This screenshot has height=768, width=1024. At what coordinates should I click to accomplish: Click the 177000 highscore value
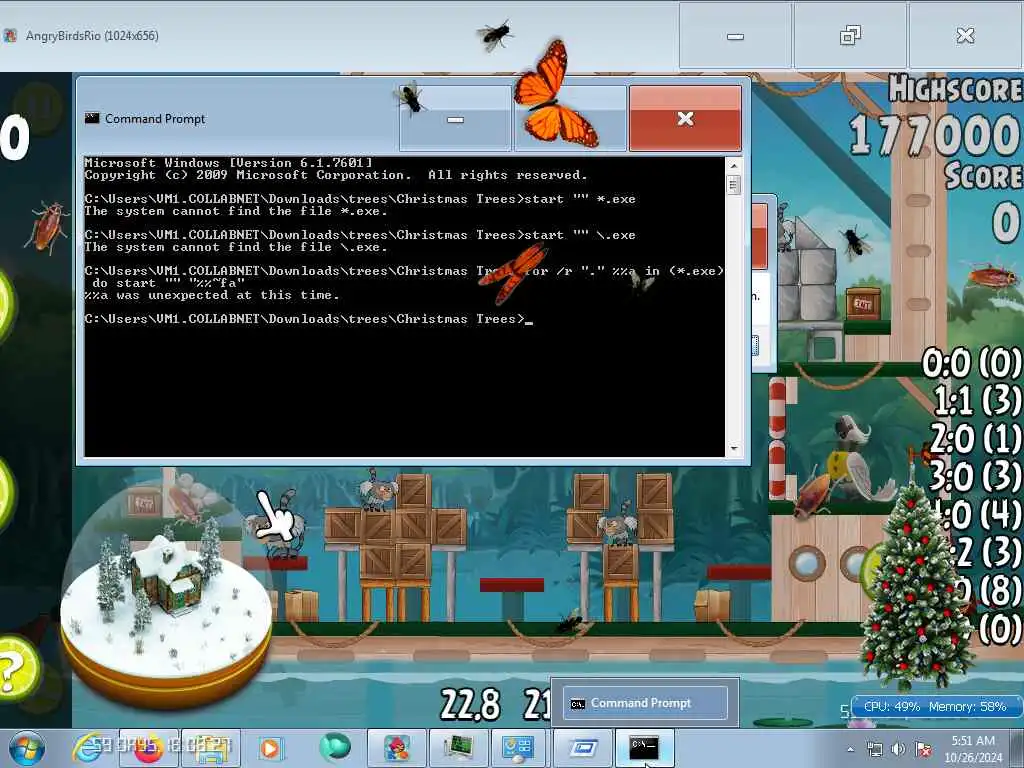(x=935, y=135)
